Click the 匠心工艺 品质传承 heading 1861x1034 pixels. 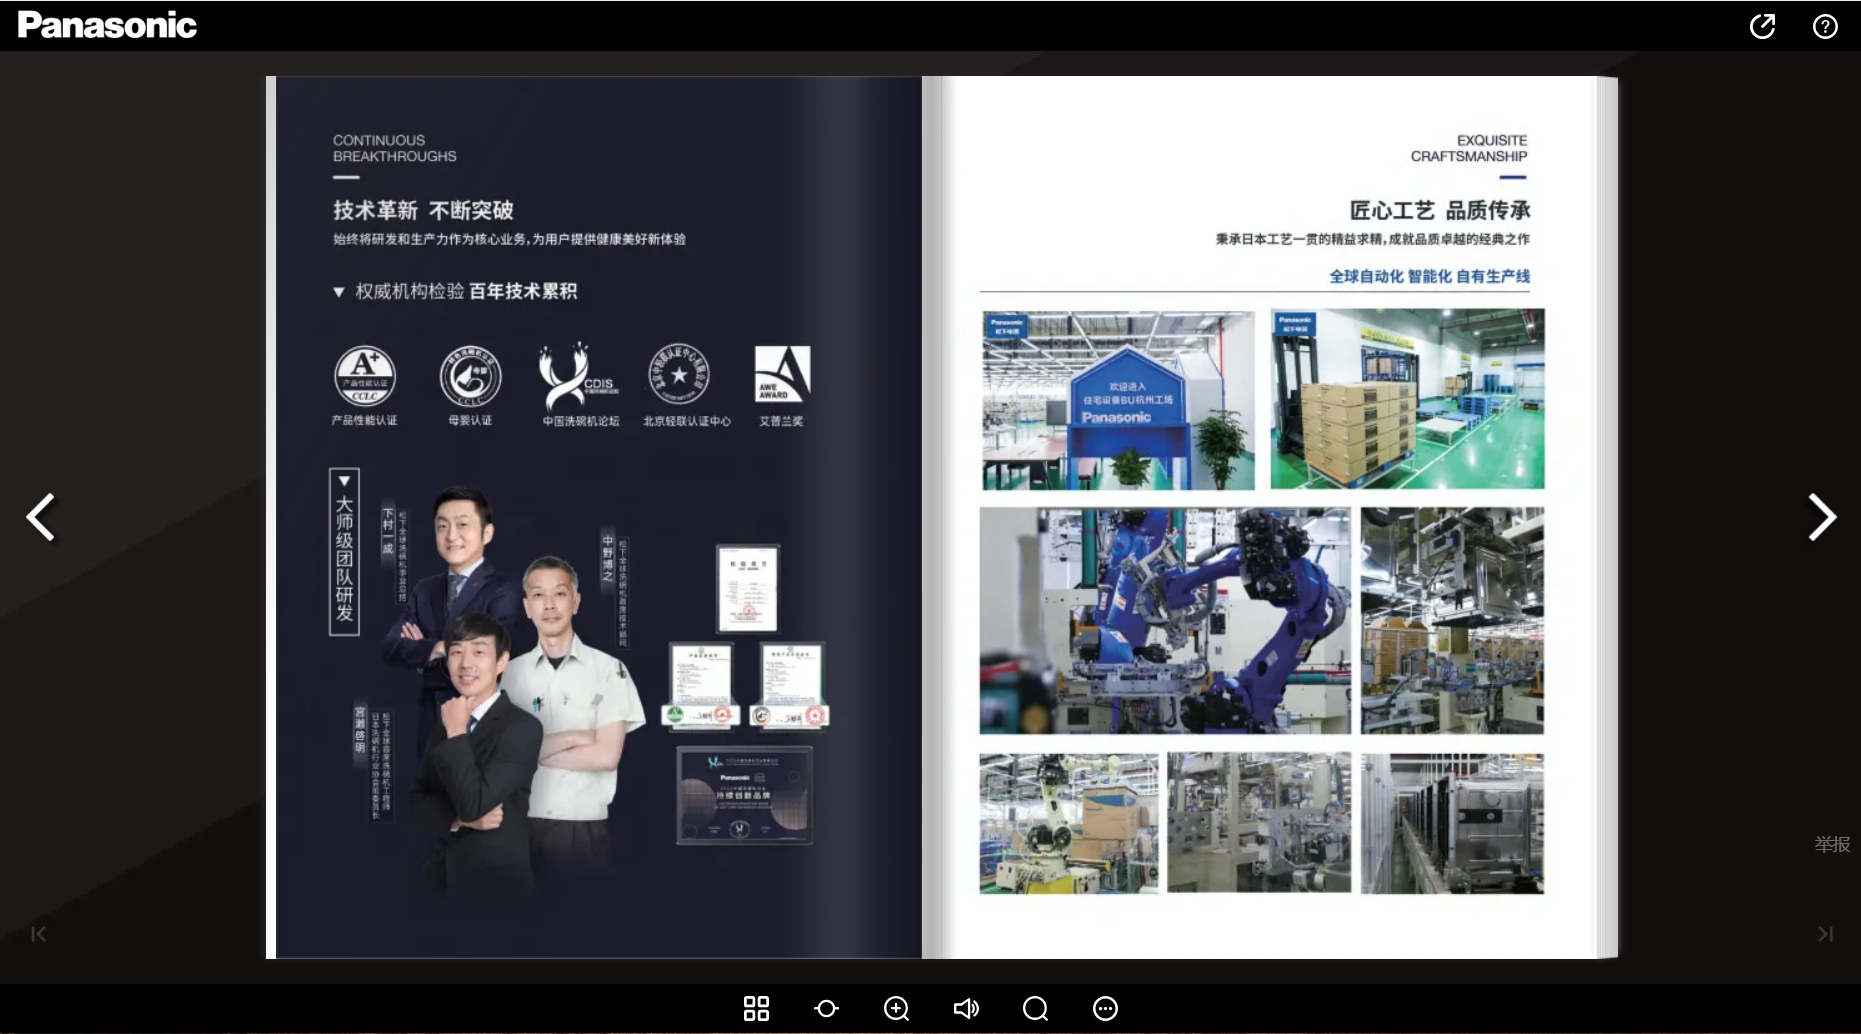[1439, 210]
